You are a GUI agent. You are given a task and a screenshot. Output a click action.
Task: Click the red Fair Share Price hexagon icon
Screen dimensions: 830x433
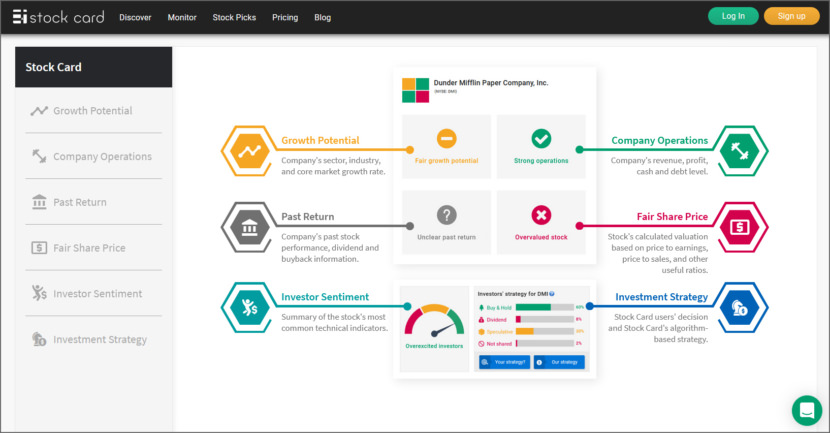click(740, 227)
